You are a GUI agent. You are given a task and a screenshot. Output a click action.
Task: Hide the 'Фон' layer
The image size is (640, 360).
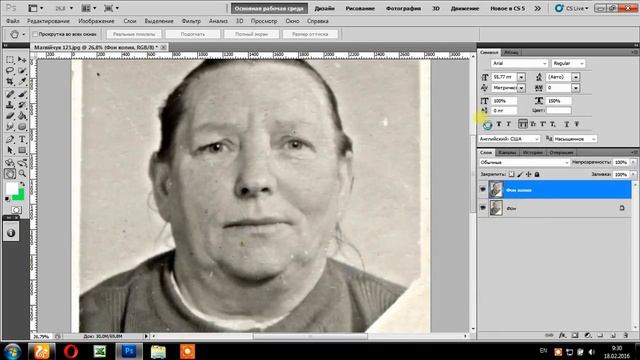point(483,208)
